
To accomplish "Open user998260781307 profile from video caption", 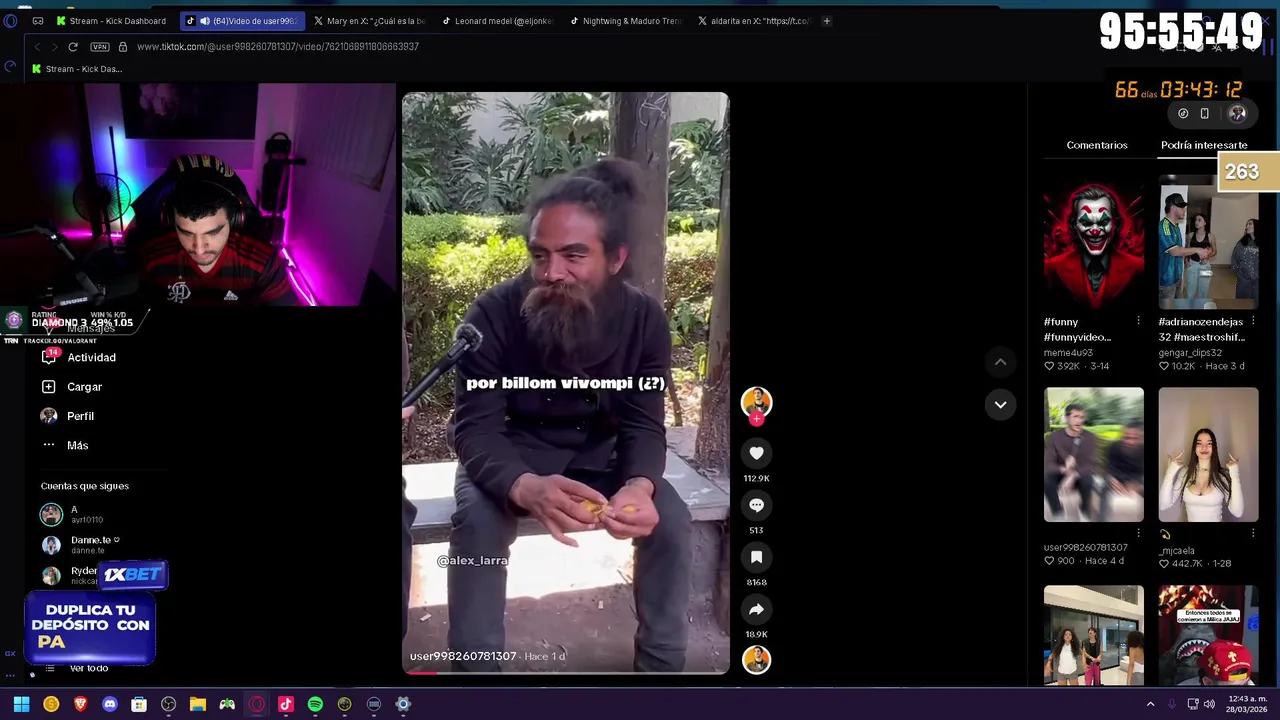I will (463, 656).
